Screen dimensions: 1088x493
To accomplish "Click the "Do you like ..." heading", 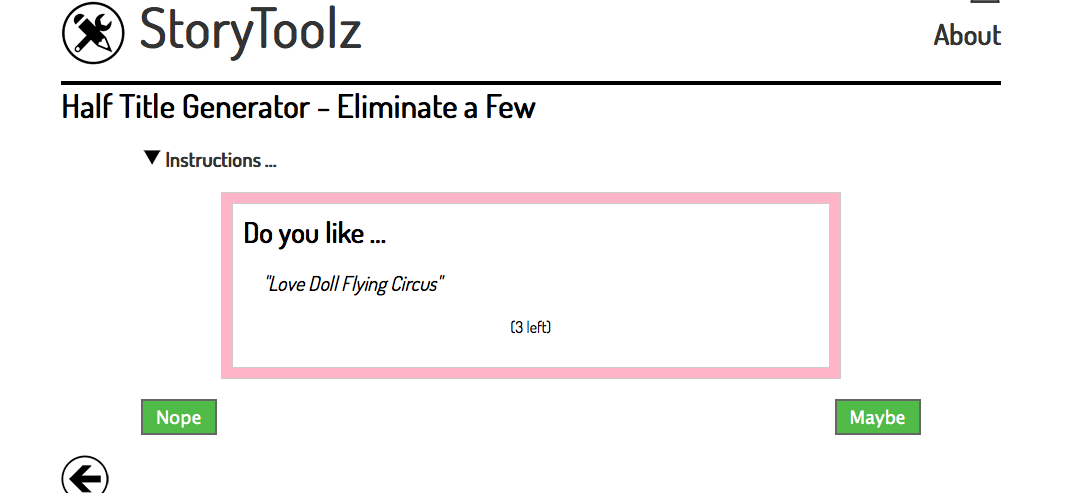I will [x=314, y=233].
